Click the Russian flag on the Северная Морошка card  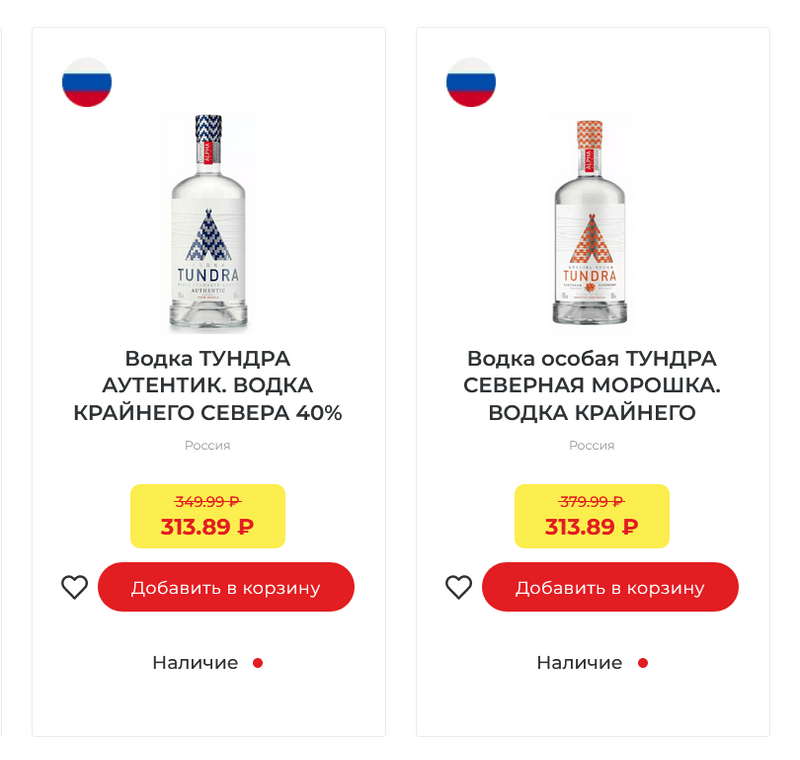471,82
